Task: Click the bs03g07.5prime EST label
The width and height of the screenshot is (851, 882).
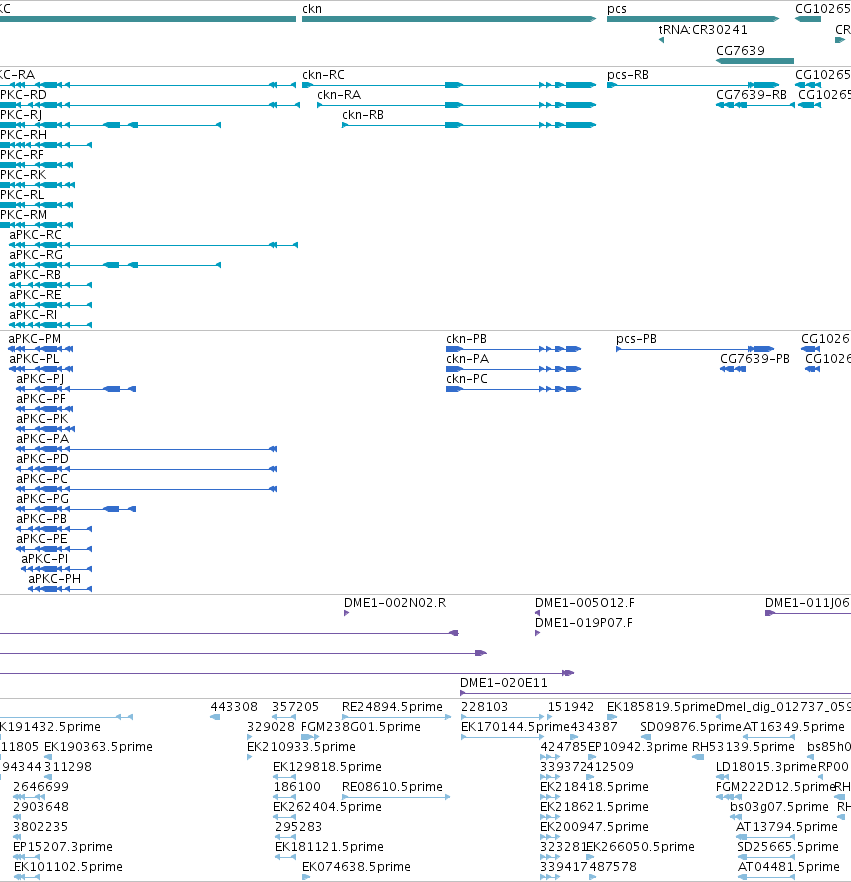Action: [x=780, y=807]
